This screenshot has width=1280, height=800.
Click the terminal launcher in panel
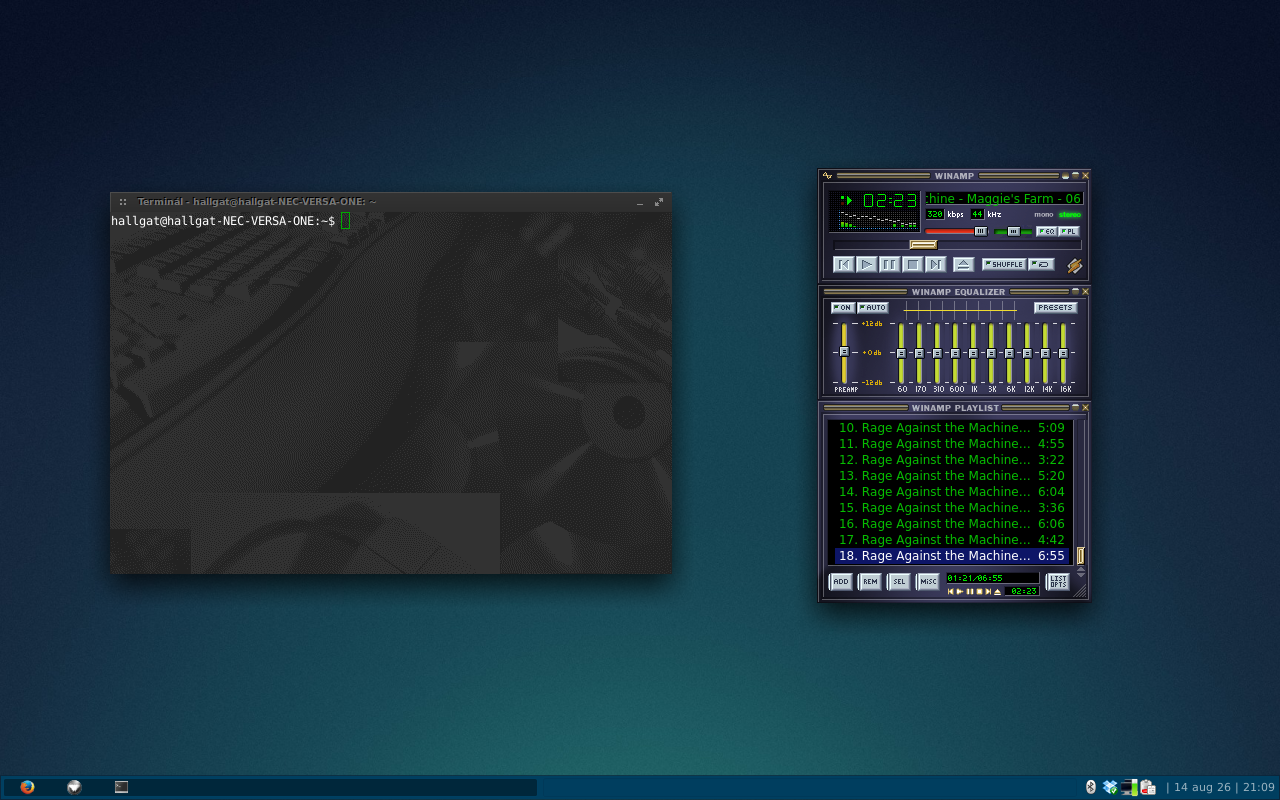121,787
